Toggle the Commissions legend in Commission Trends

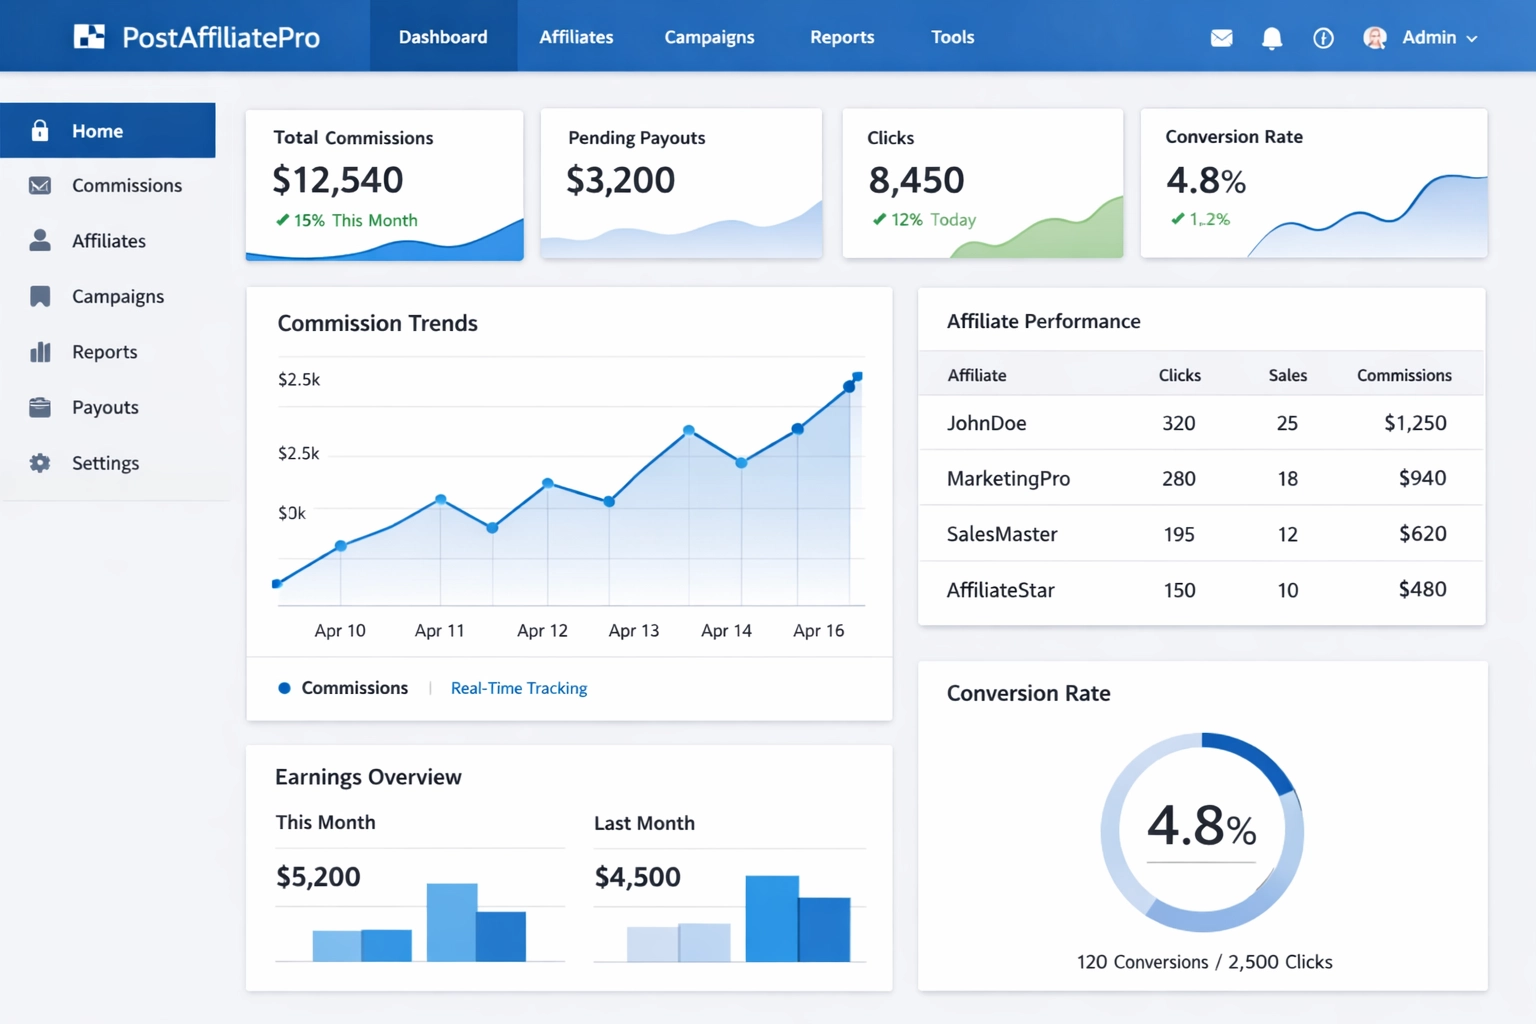(x=343, y=688)
